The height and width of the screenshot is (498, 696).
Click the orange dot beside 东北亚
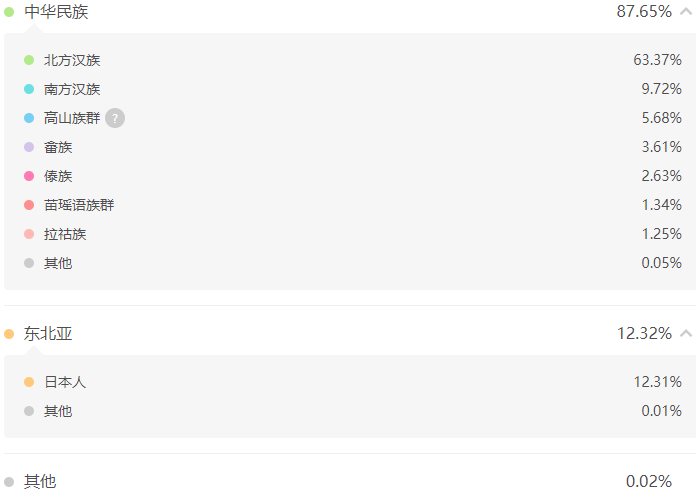(9, 334)
